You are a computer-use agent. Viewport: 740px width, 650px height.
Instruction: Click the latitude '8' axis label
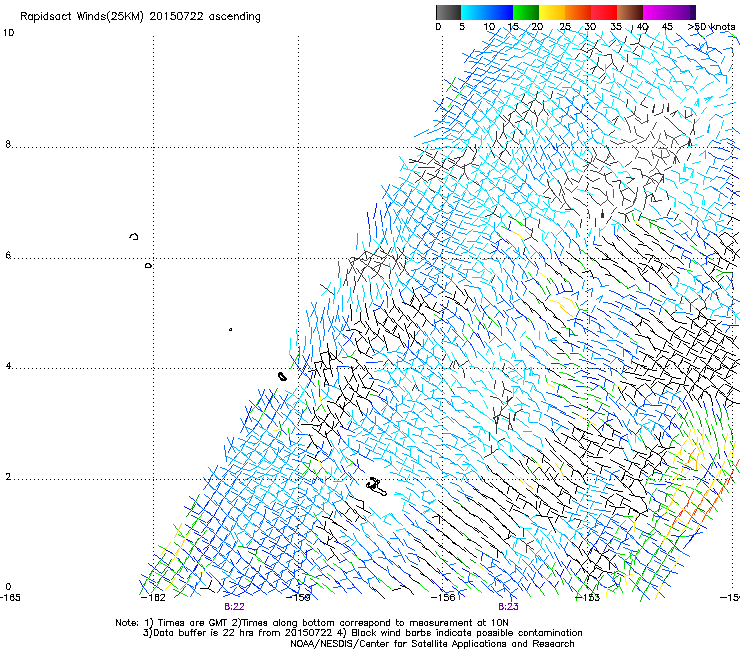pos(8,144)
